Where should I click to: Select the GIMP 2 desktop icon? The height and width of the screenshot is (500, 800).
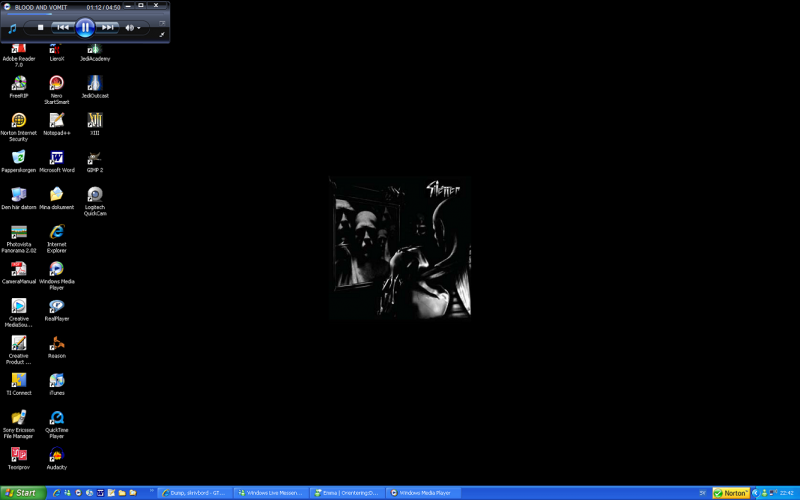pyautogui.click(x=95, y=161)
